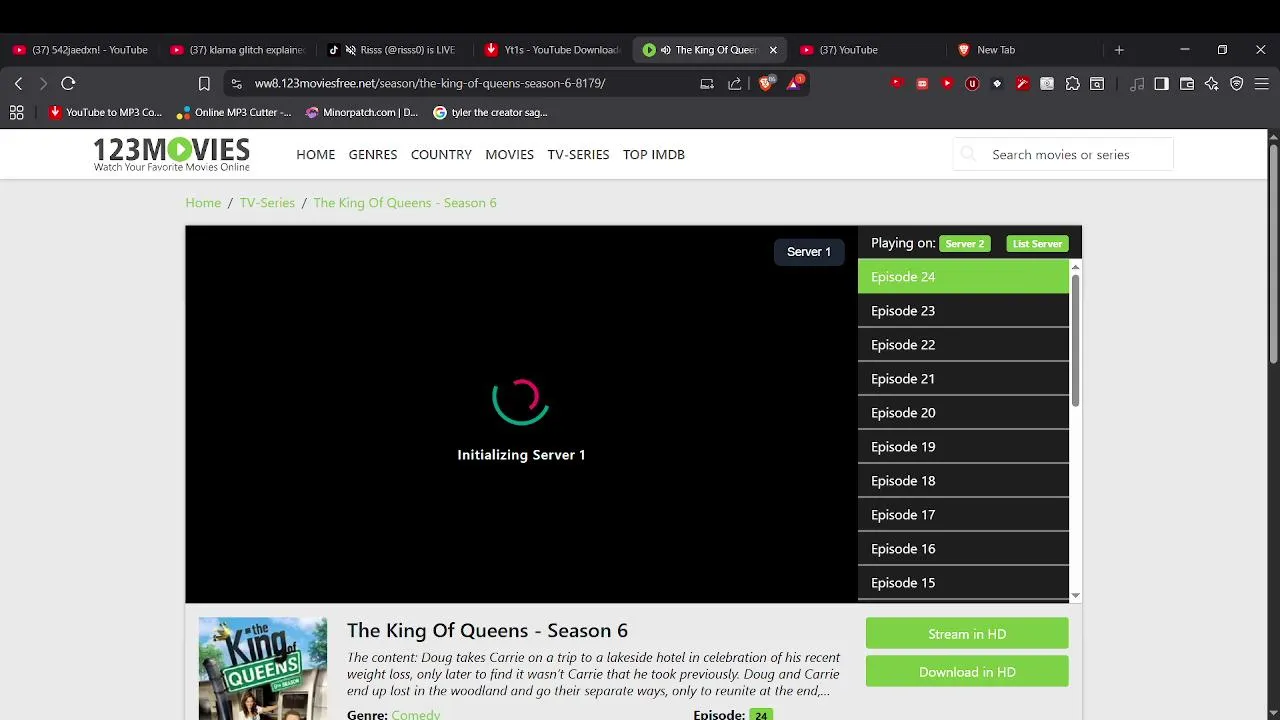Image resolution: width=1280 pixels, height=720 pixels.
Task: Open the Comedy genre link
Action: coord(416,714)
